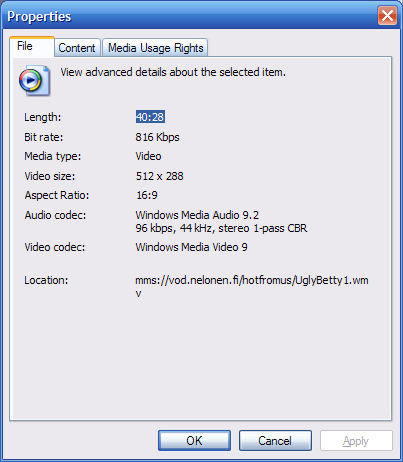Open the Media Usage Rights tab

155,48
